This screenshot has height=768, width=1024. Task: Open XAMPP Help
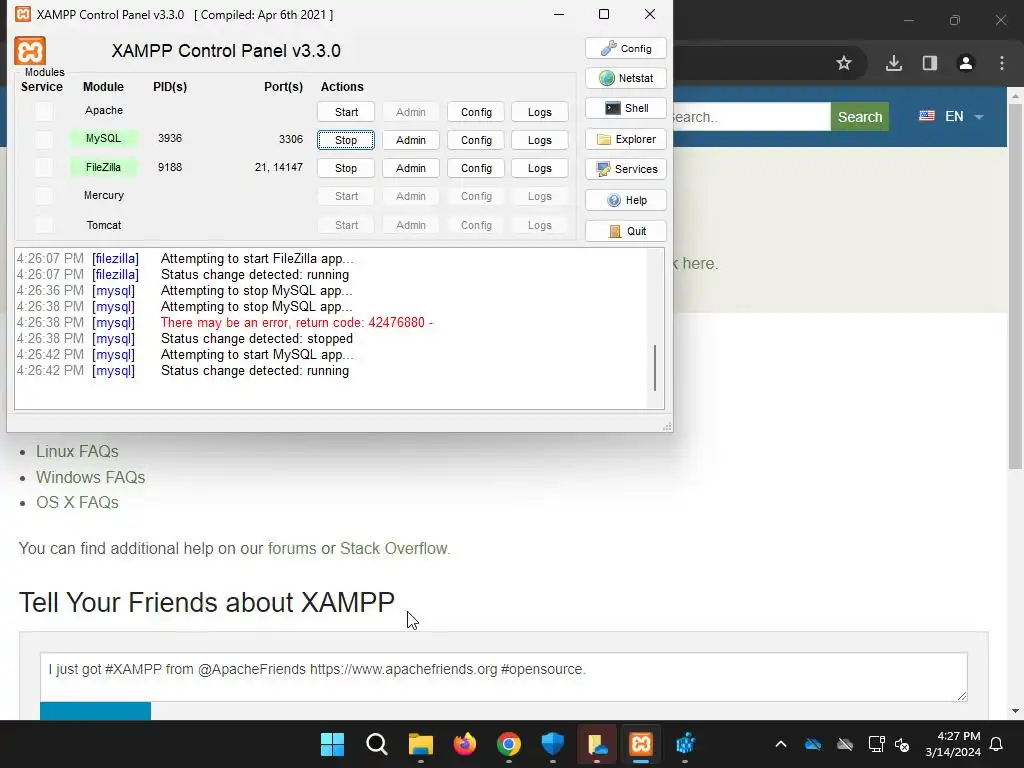pyautogui.click(x=626, y=200)
